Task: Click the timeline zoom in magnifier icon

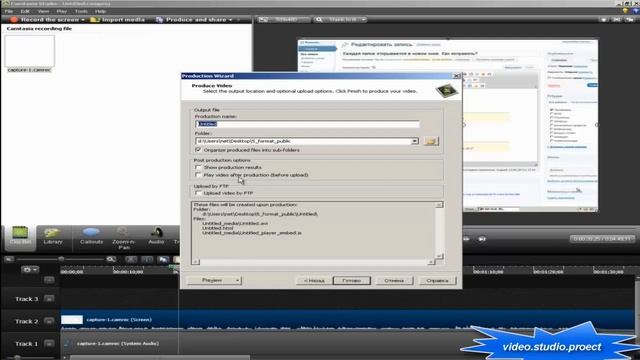Action: point(111,259)
